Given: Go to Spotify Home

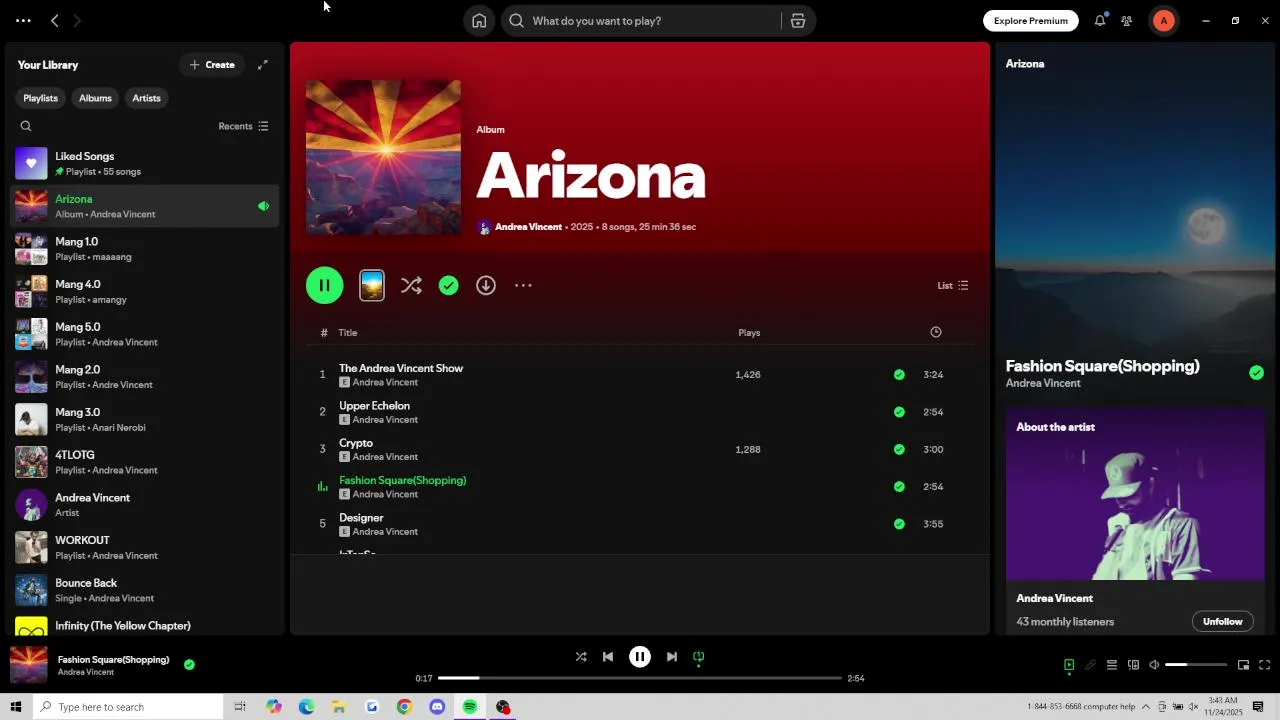Looking at the screenshot, I should coord(479,21).
